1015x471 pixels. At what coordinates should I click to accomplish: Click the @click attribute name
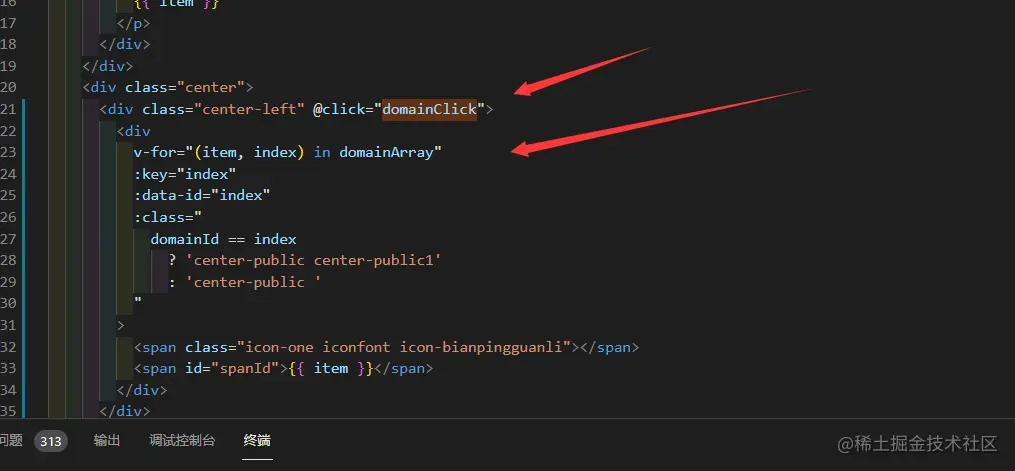click(339, 109)
